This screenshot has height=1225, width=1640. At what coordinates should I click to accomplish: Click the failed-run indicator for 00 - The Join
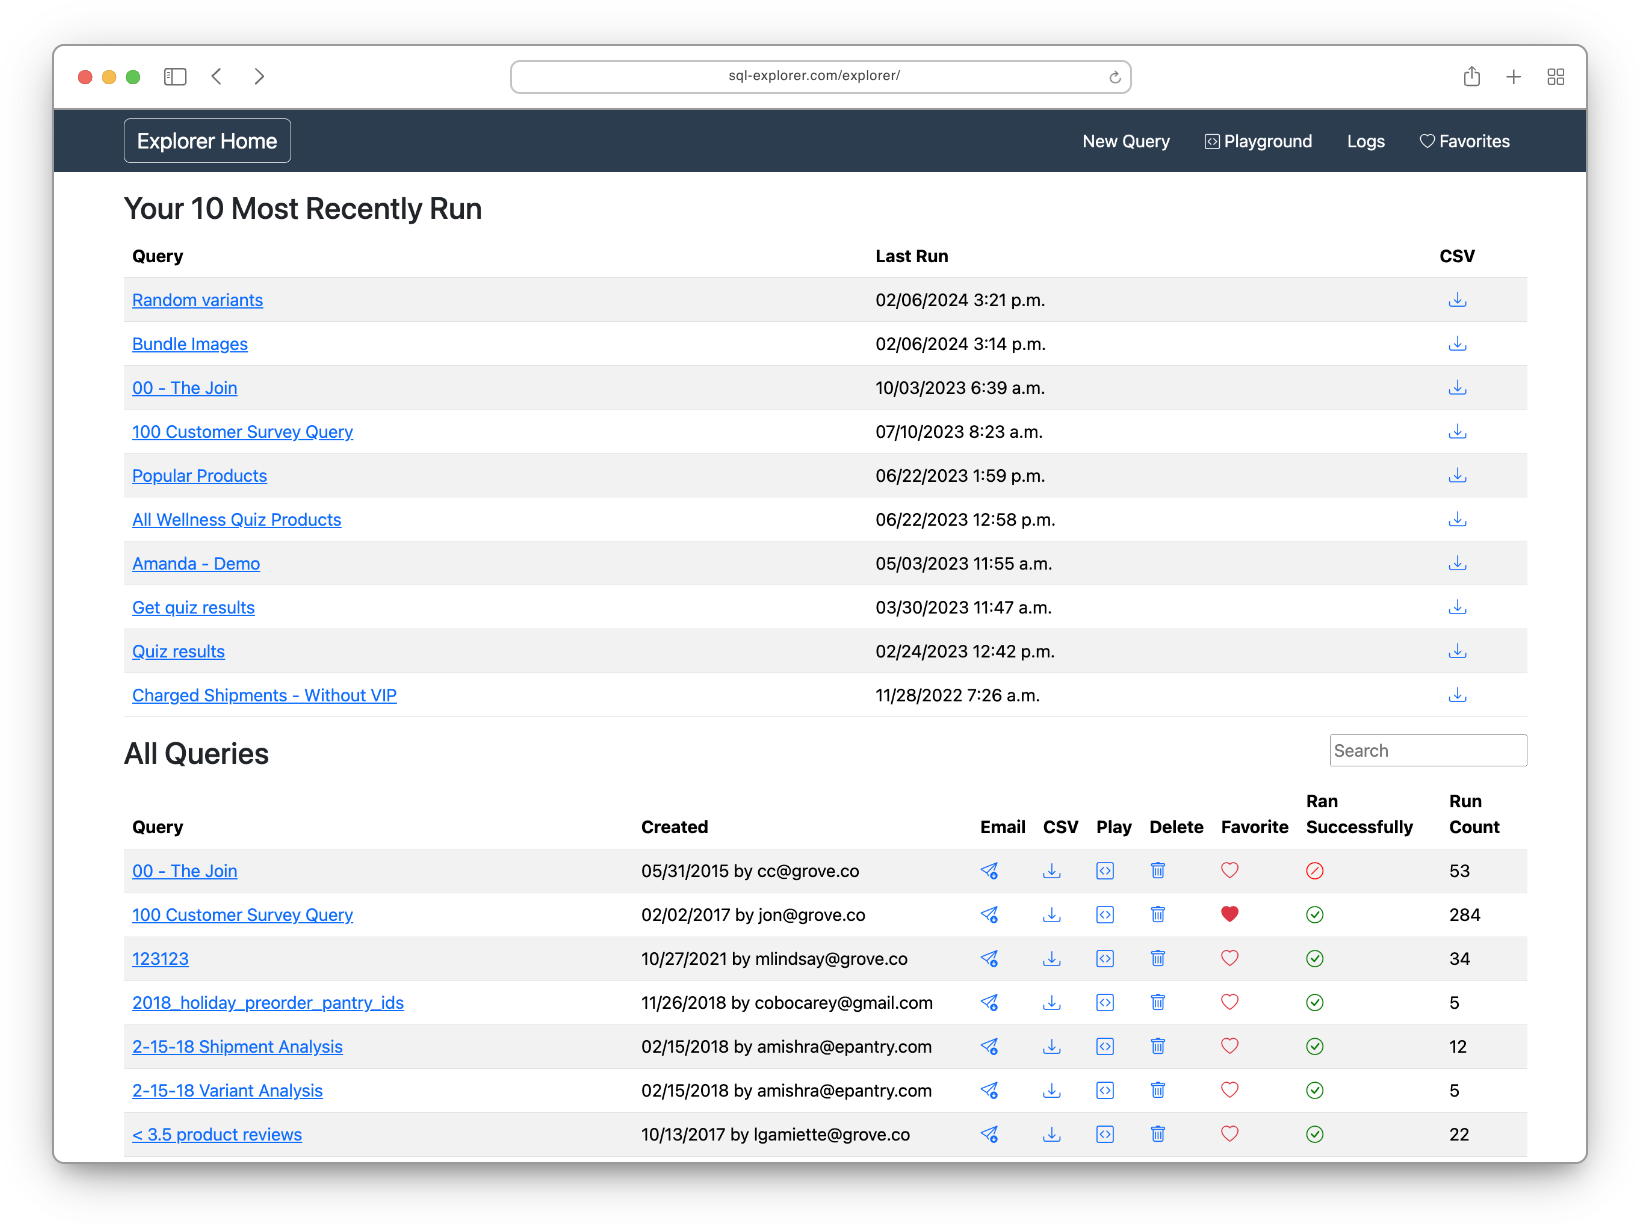[x=1314, y=871]
